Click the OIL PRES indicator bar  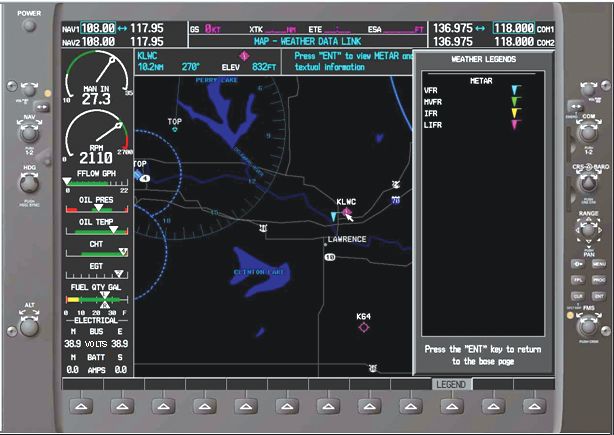(97, 209)
